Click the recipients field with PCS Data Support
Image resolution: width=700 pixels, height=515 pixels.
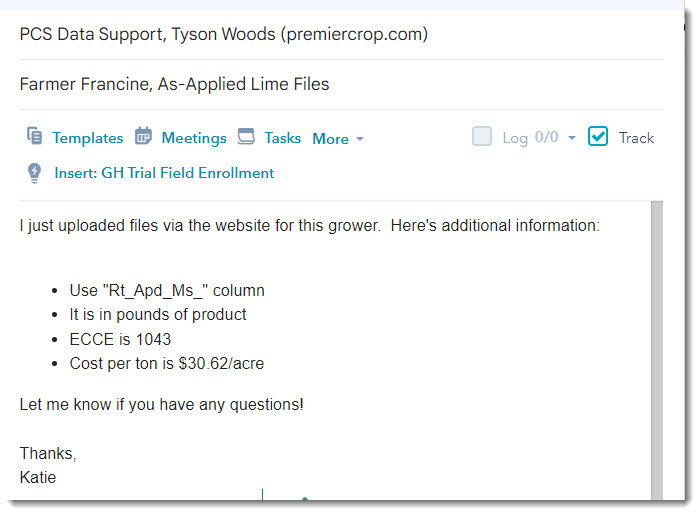click(x=224, y=34)
